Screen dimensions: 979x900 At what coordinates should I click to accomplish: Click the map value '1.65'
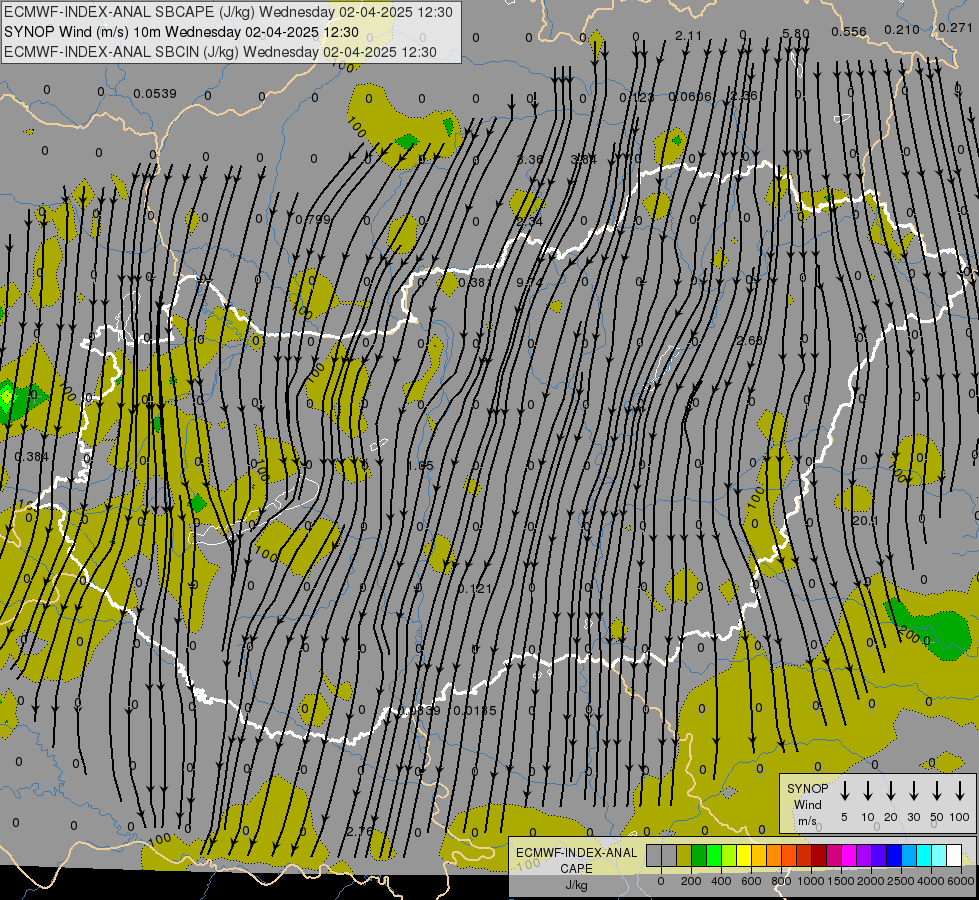[x=420, y=466]
